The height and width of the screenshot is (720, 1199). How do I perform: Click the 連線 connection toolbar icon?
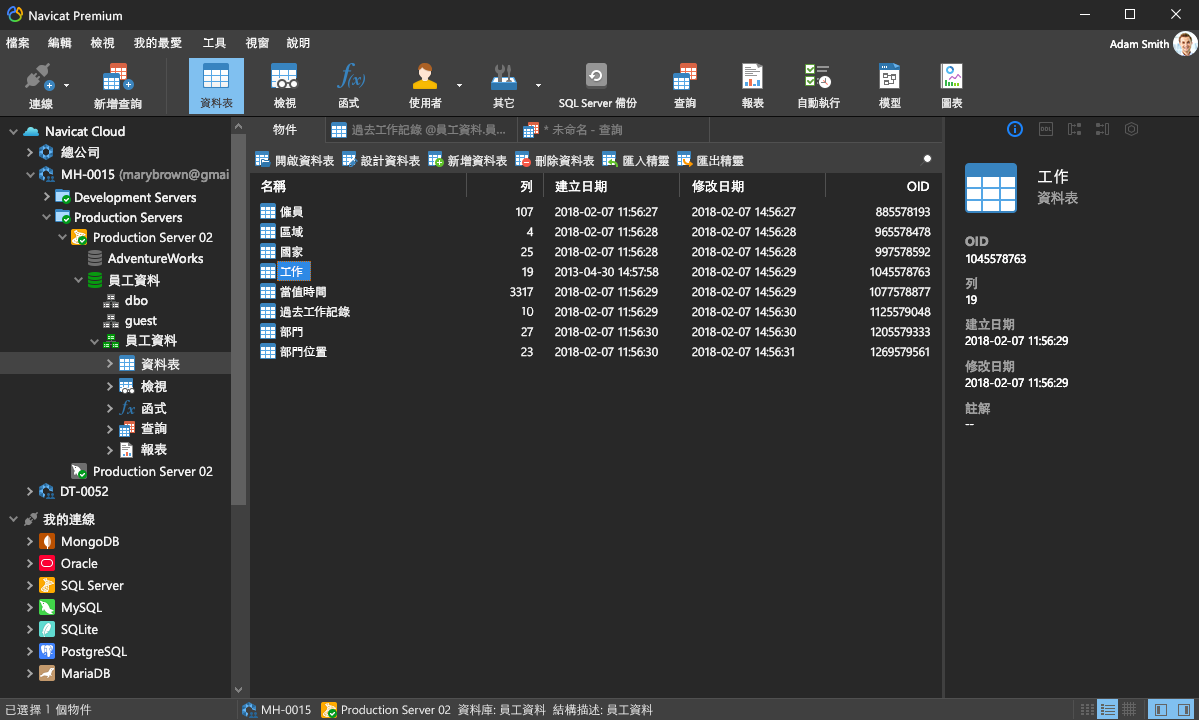coord(40,86)
